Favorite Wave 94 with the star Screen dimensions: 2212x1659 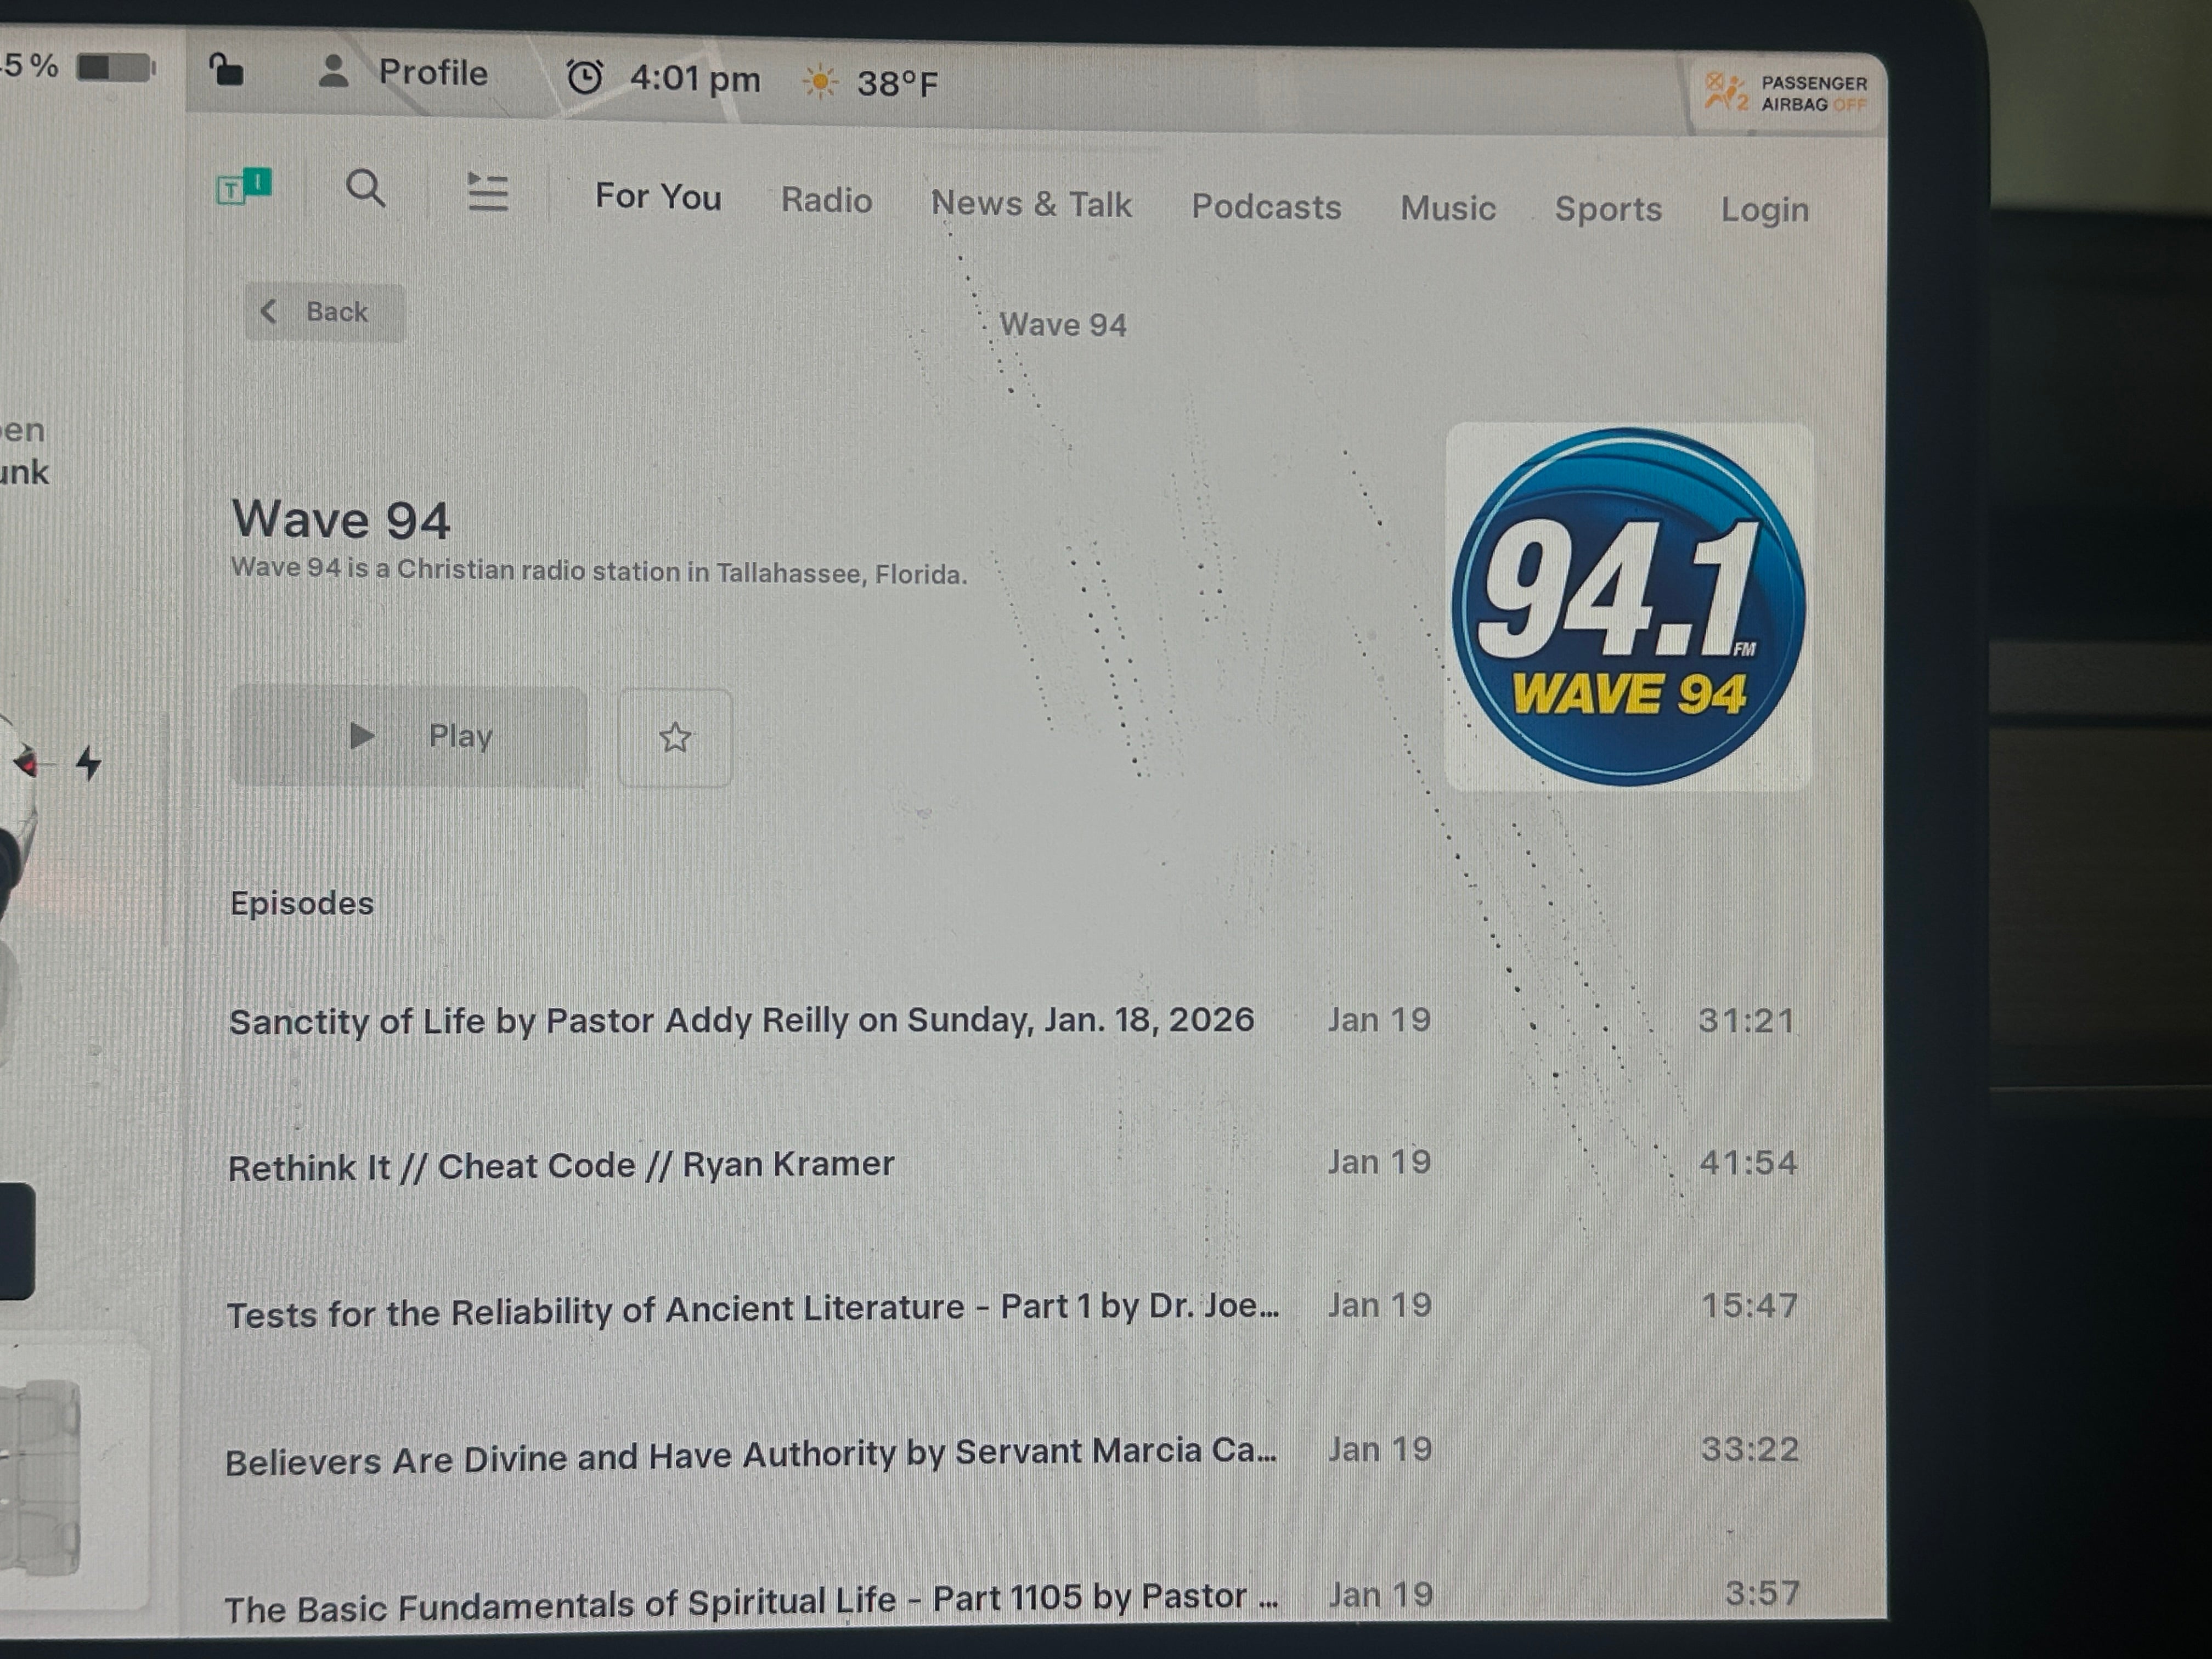coord(675,738)
